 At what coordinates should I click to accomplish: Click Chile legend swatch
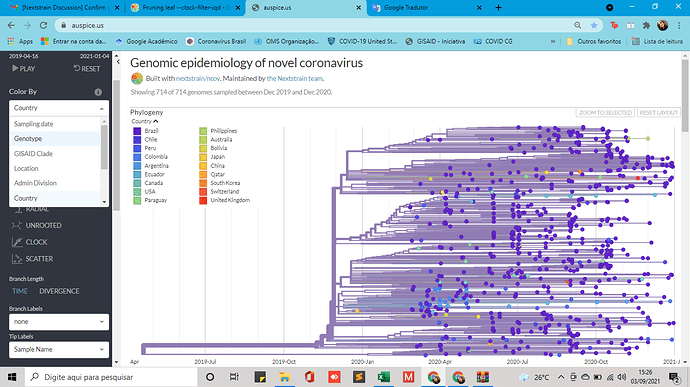[x=137, y=140]
